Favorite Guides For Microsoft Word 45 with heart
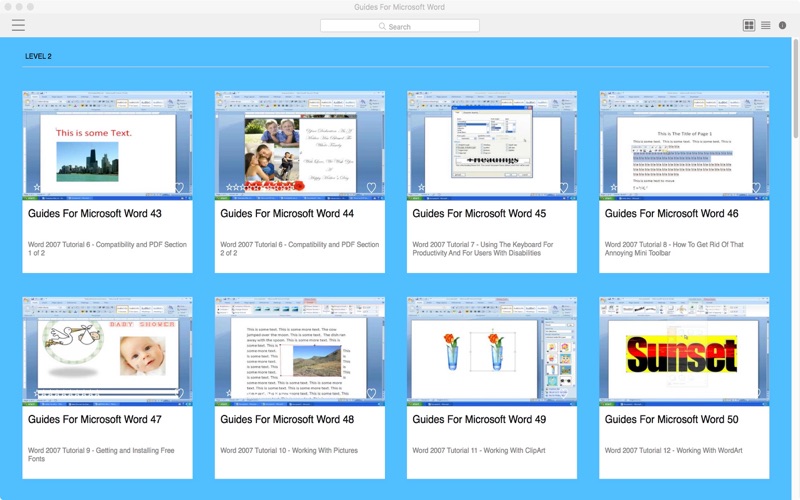The width and height of the screenshot is (800, 500). pyautogui.click(x=564, y=187)
